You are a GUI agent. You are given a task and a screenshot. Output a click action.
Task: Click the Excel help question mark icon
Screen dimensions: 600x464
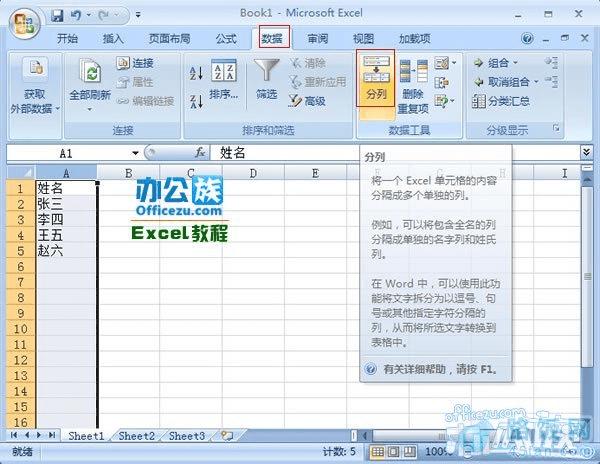[x=527, y=38]
